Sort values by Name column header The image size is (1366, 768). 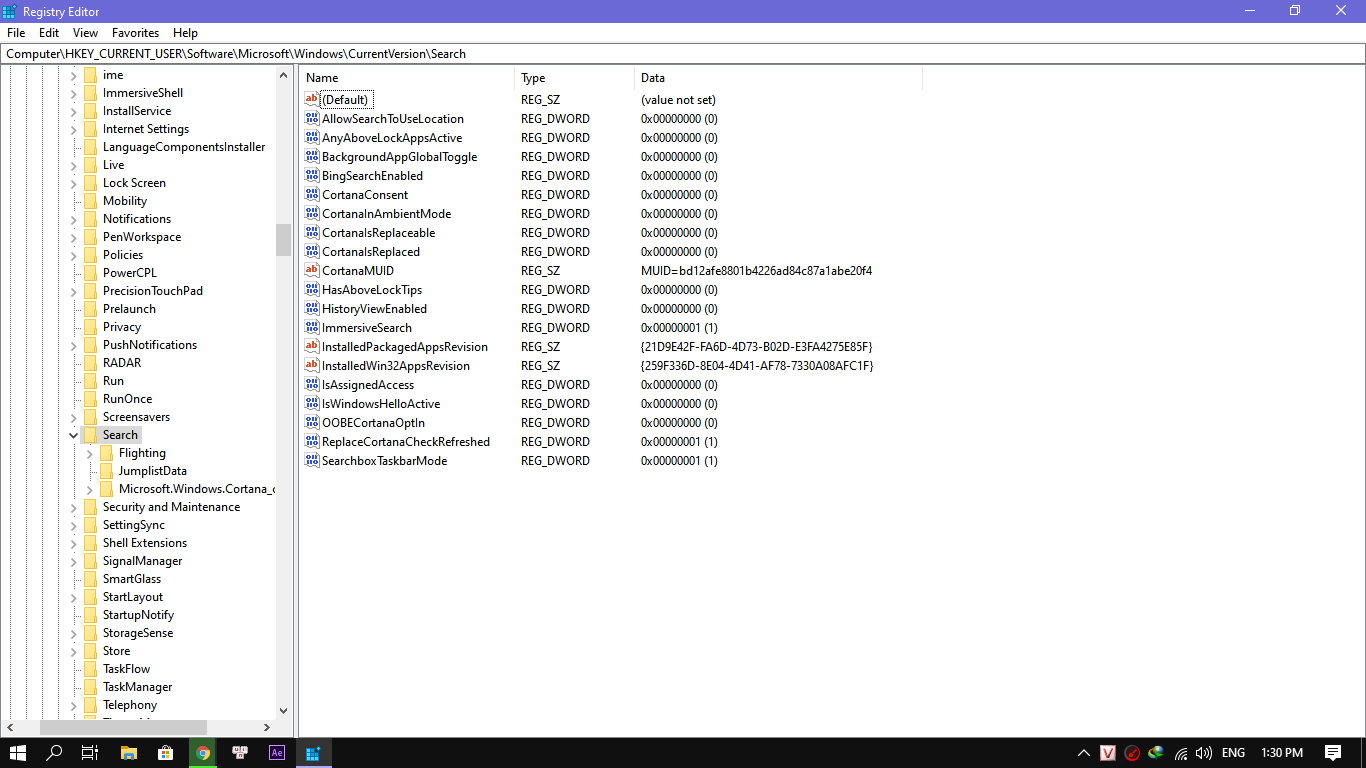tap(407, 78)
